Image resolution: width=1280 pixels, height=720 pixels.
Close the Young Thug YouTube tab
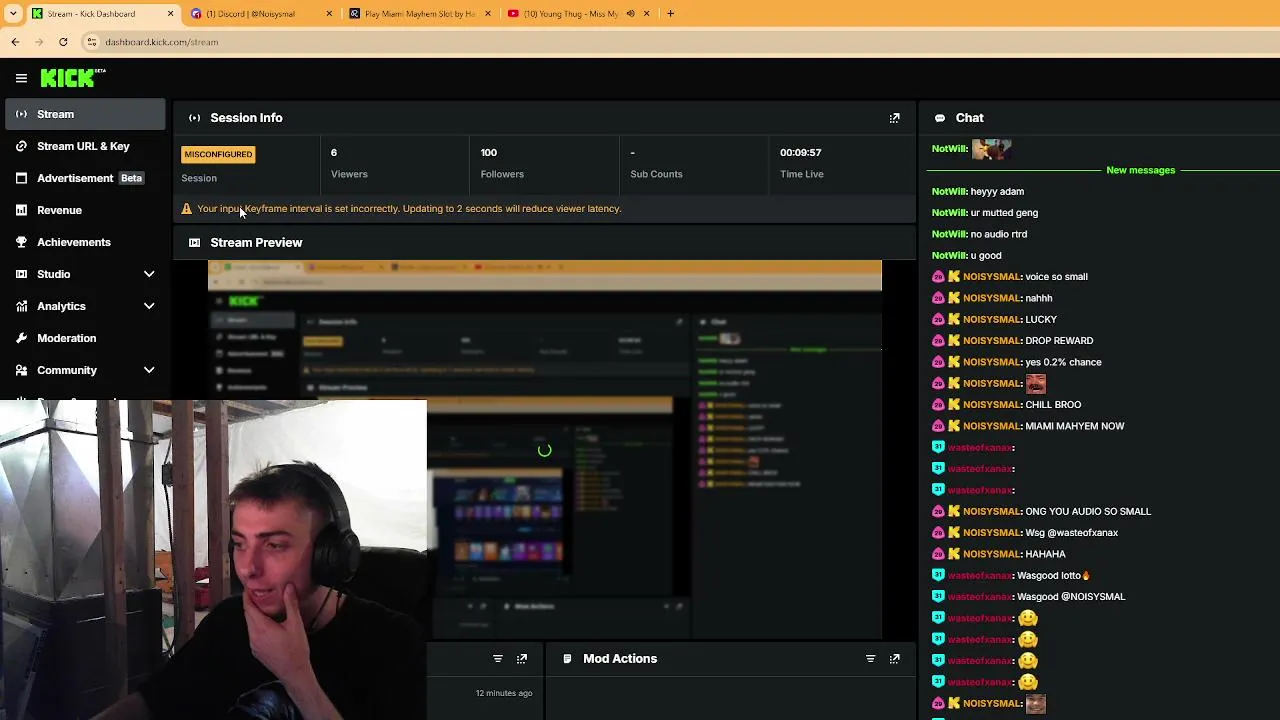(646, 14)
